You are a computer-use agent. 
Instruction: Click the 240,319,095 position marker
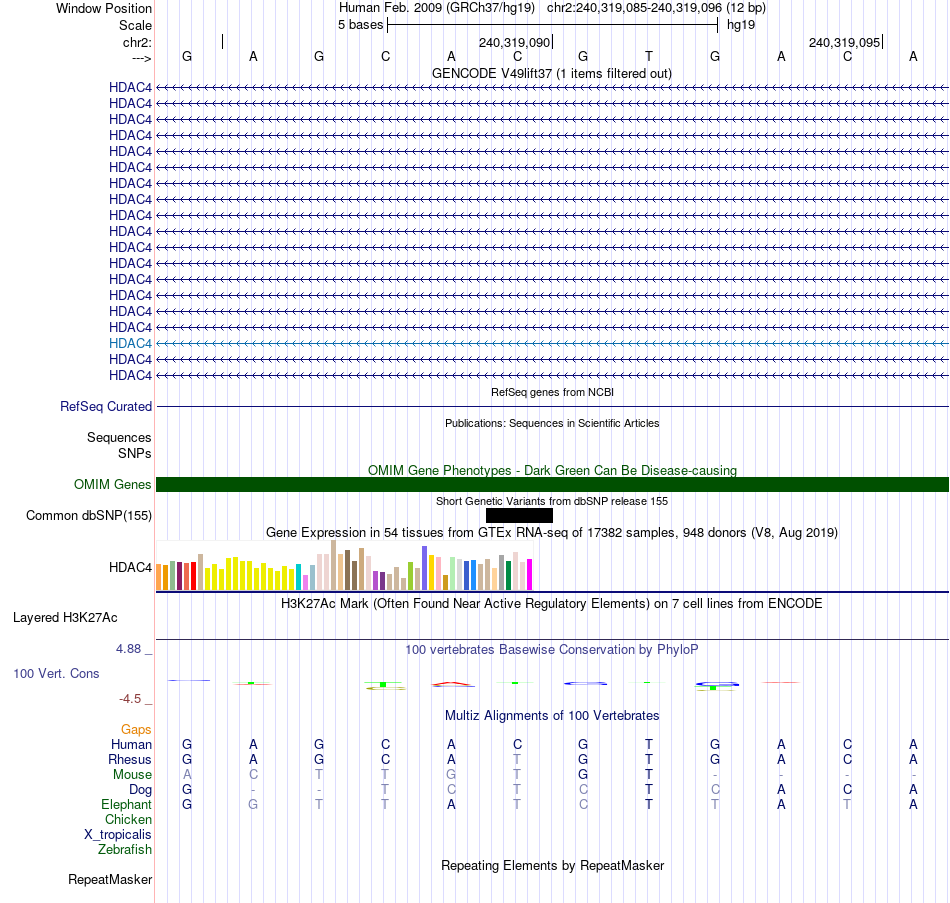845,42
